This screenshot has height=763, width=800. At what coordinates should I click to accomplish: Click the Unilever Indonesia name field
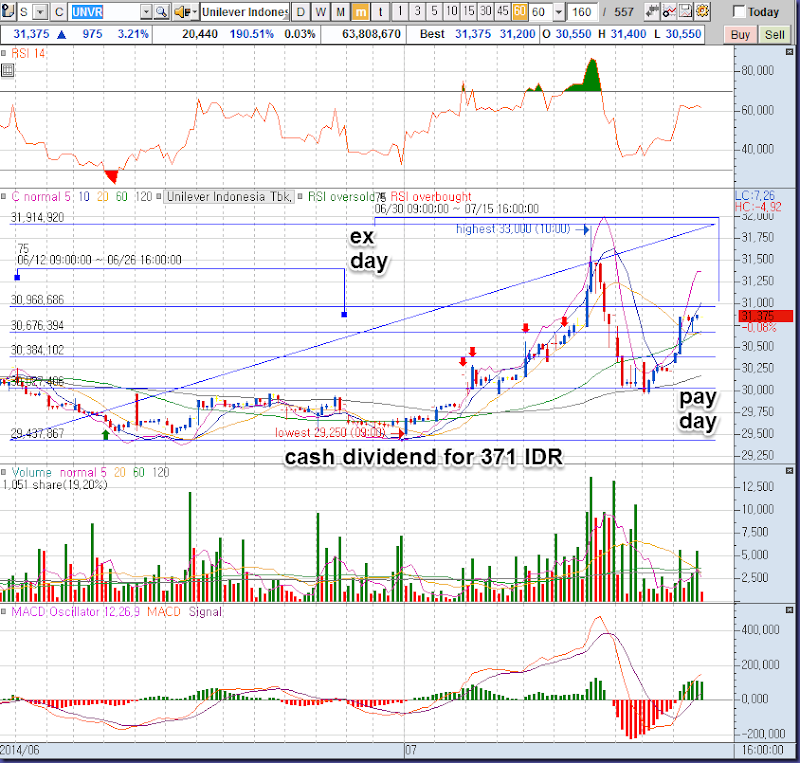coord(245,12)
